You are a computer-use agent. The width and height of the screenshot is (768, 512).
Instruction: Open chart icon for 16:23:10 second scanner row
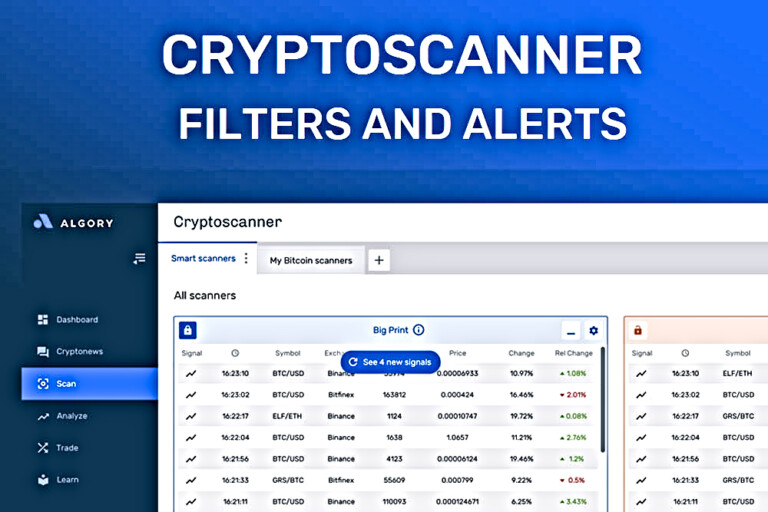pyautogui.click(x=641, y=373)
